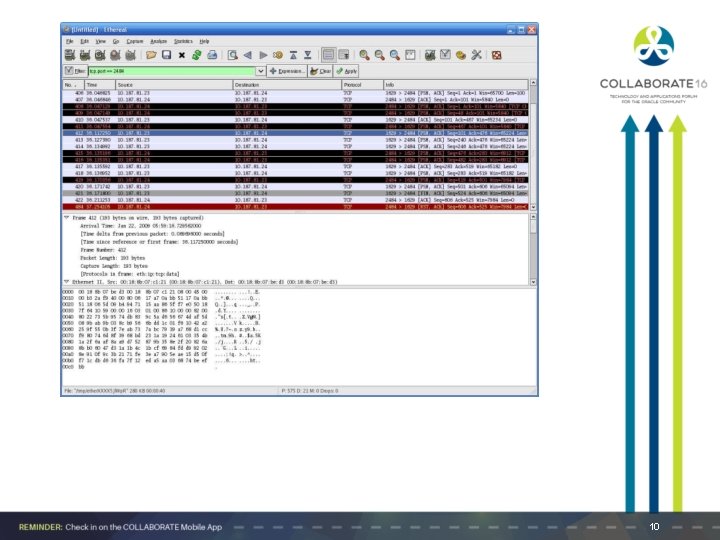This screenshot has width=720, height=540.
Task: Open the Help menu
Action: (204, 41)
